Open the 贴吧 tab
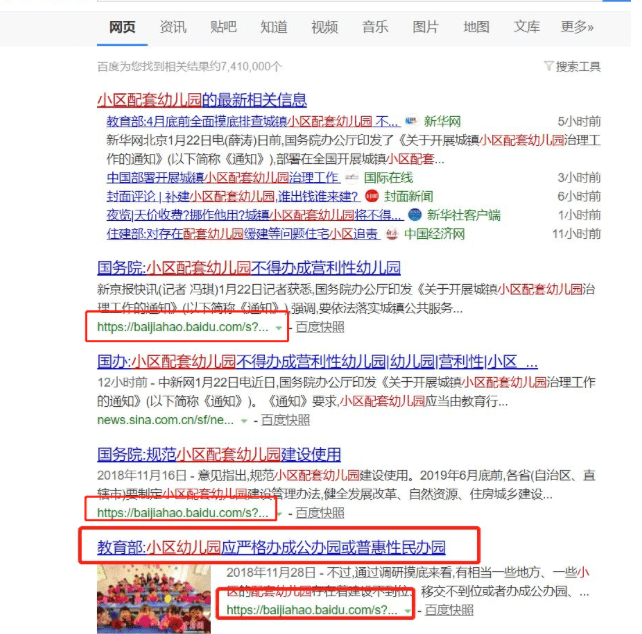 [x=224, y=27]
